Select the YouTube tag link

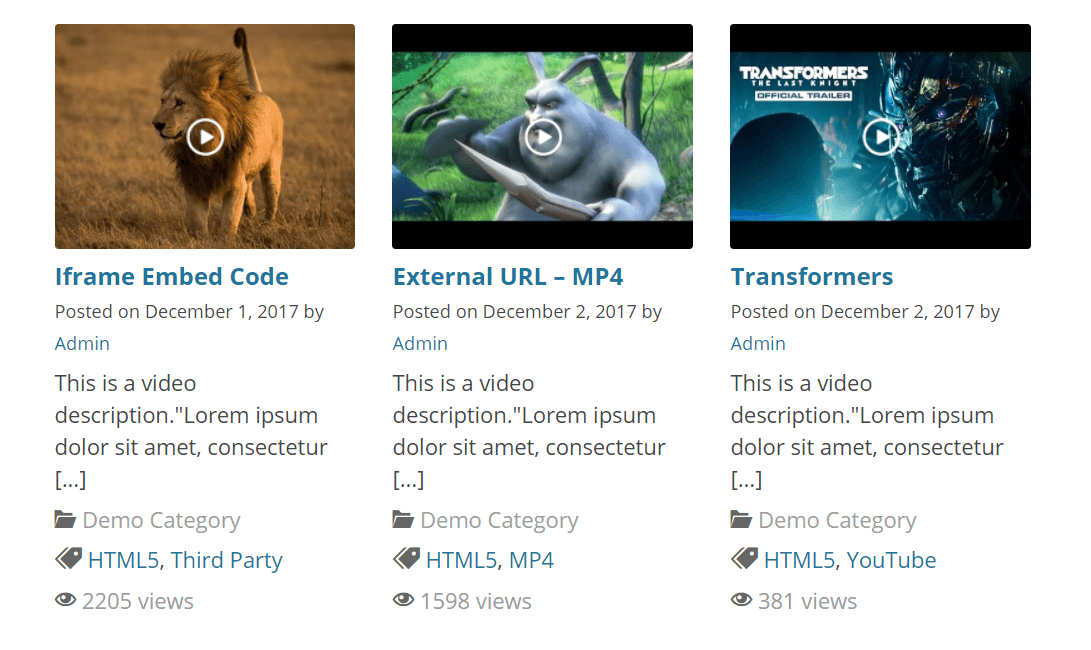(x=891, y=560)
